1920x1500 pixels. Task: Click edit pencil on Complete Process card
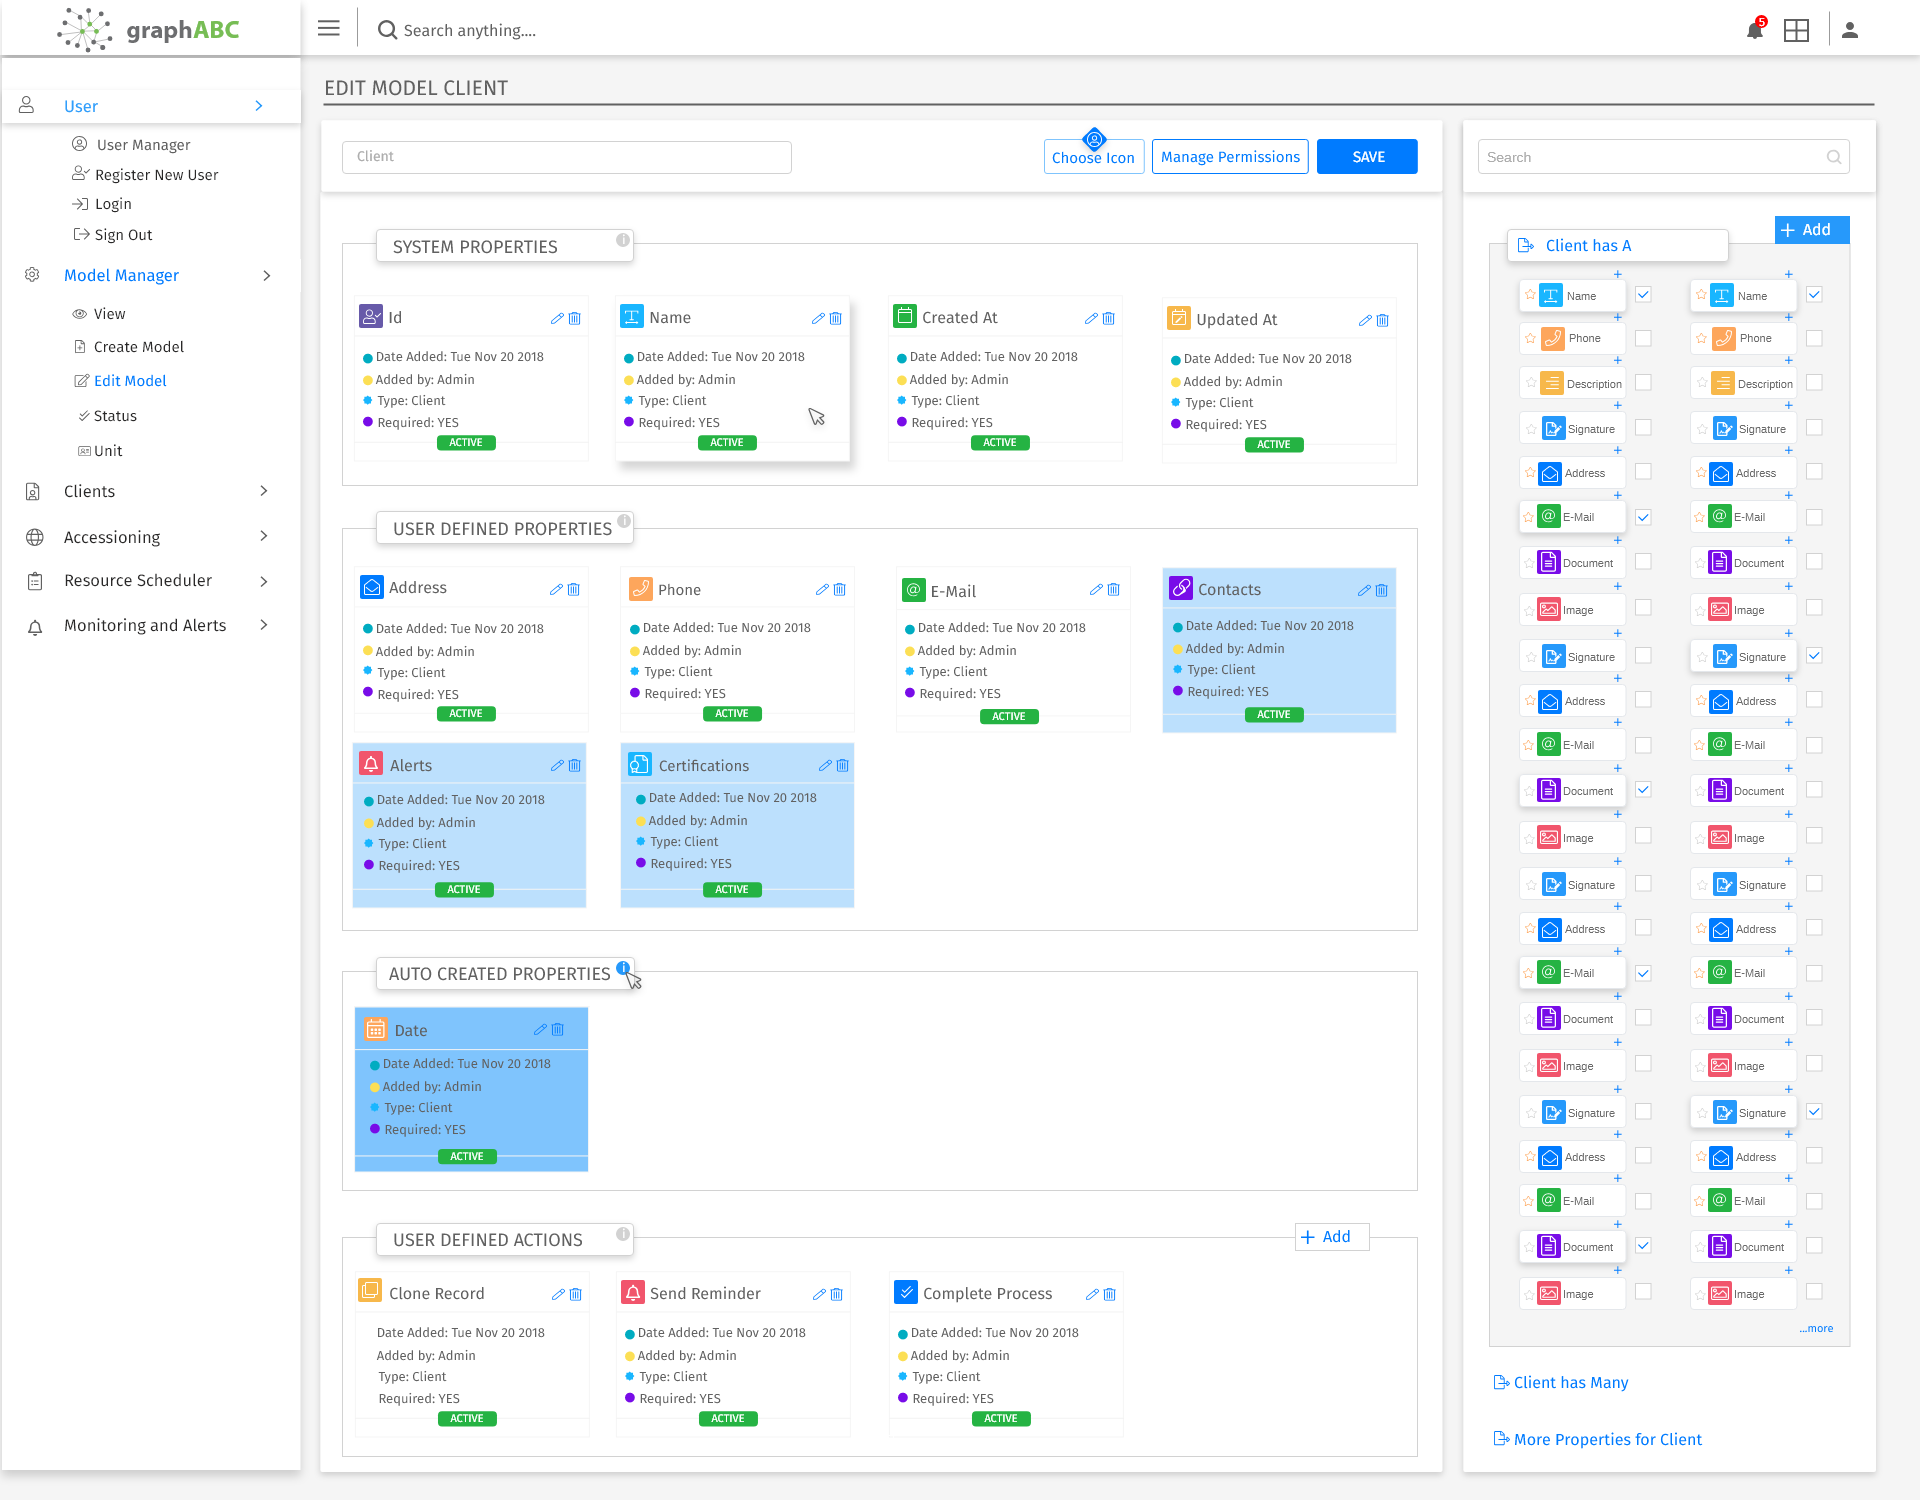point(1092,1294)
